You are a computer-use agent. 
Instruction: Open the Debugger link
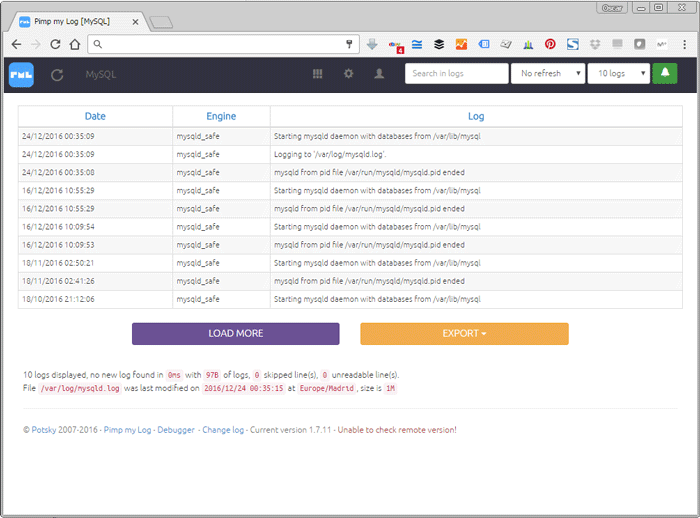176,430
